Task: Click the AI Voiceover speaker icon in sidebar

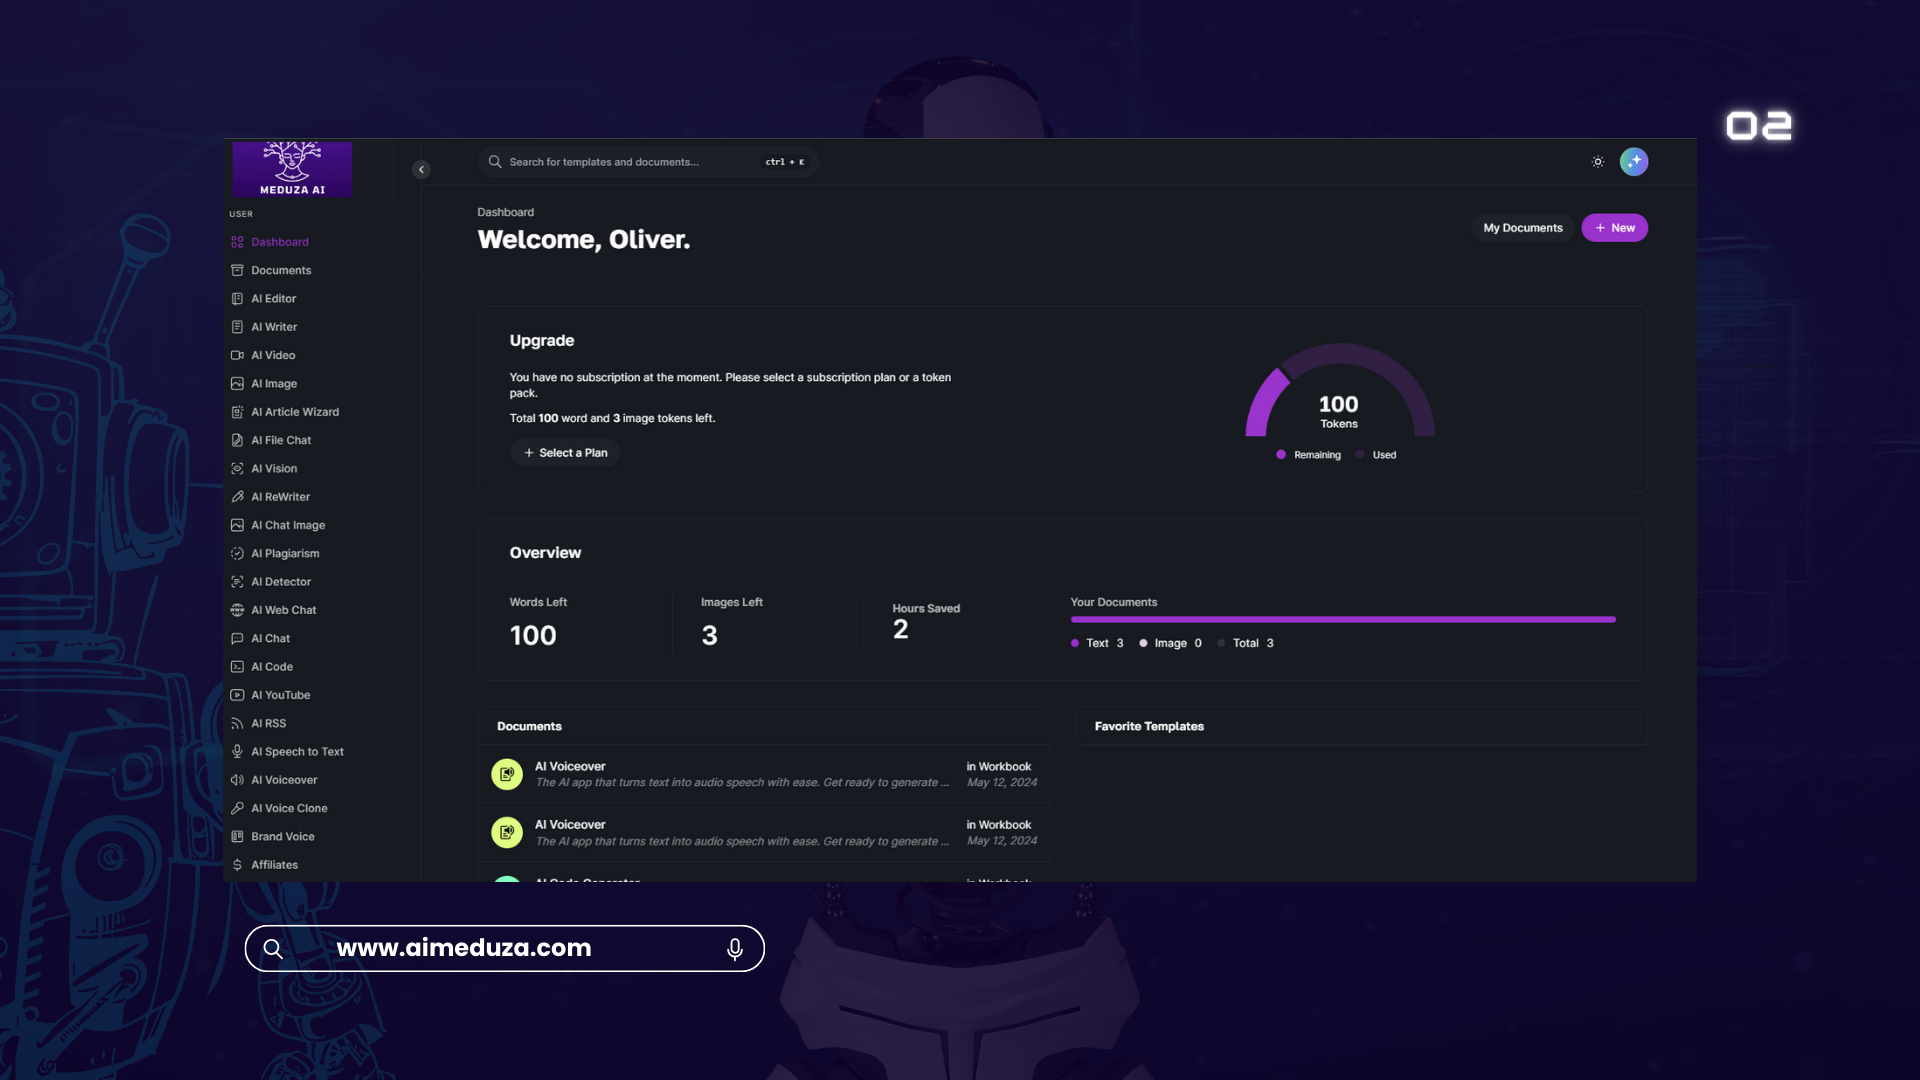Action: 237,780
